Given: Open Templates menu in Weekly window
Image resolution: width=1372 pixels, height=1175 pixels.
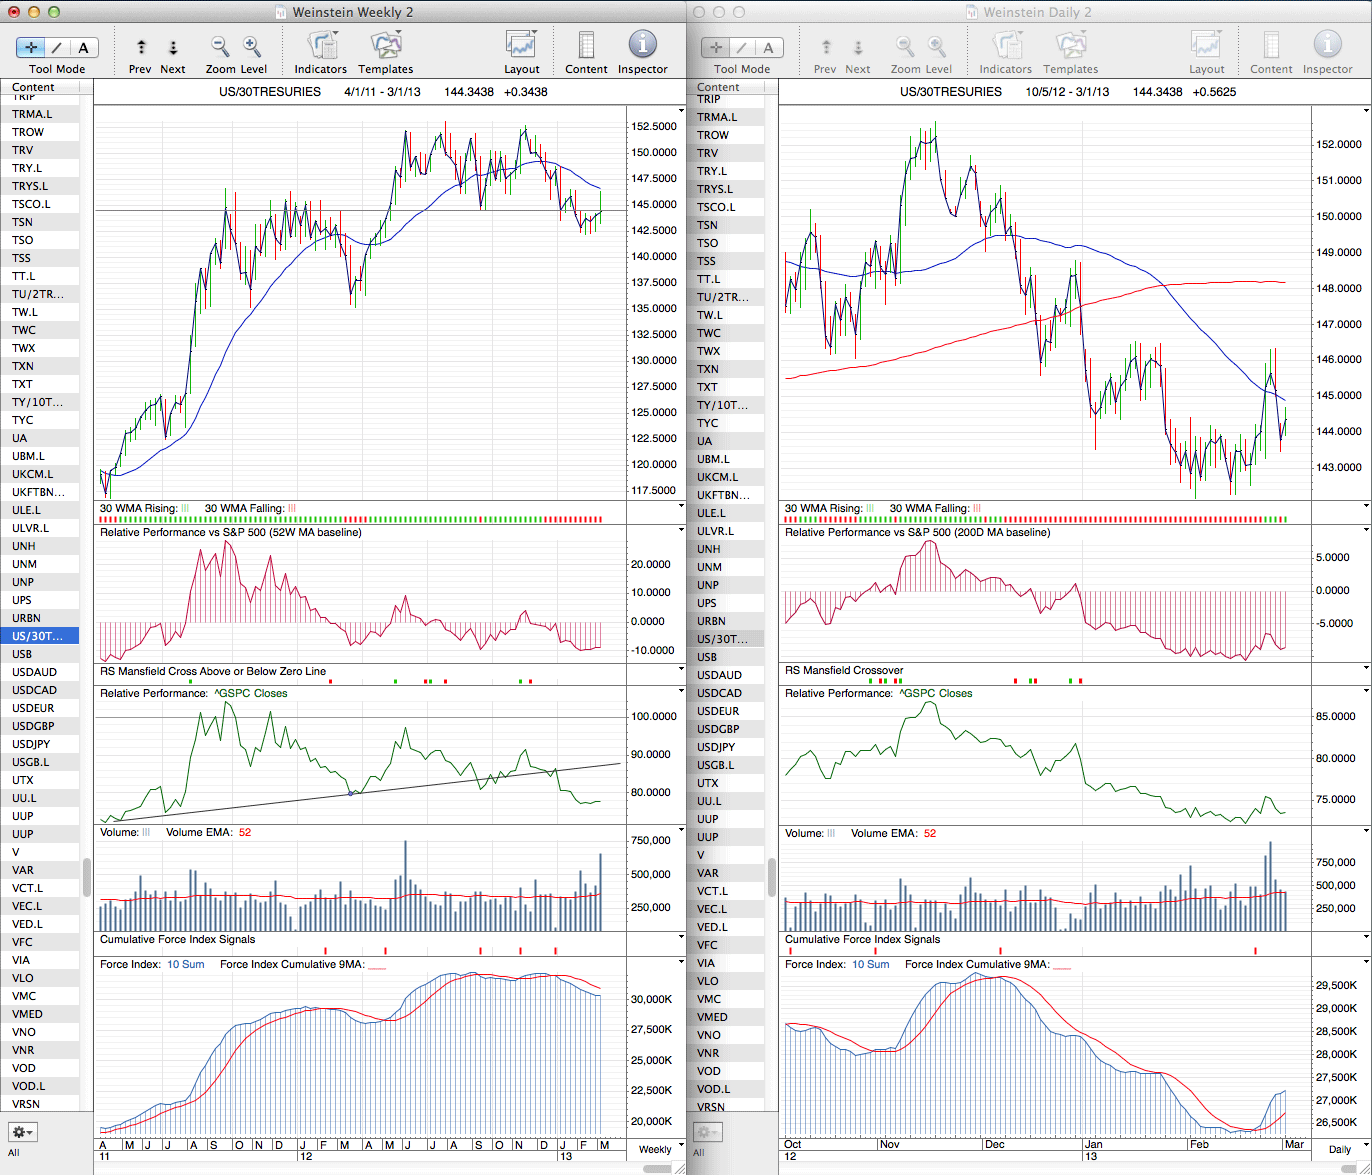Looking at the screenshot, I should (x=385, y=47).
